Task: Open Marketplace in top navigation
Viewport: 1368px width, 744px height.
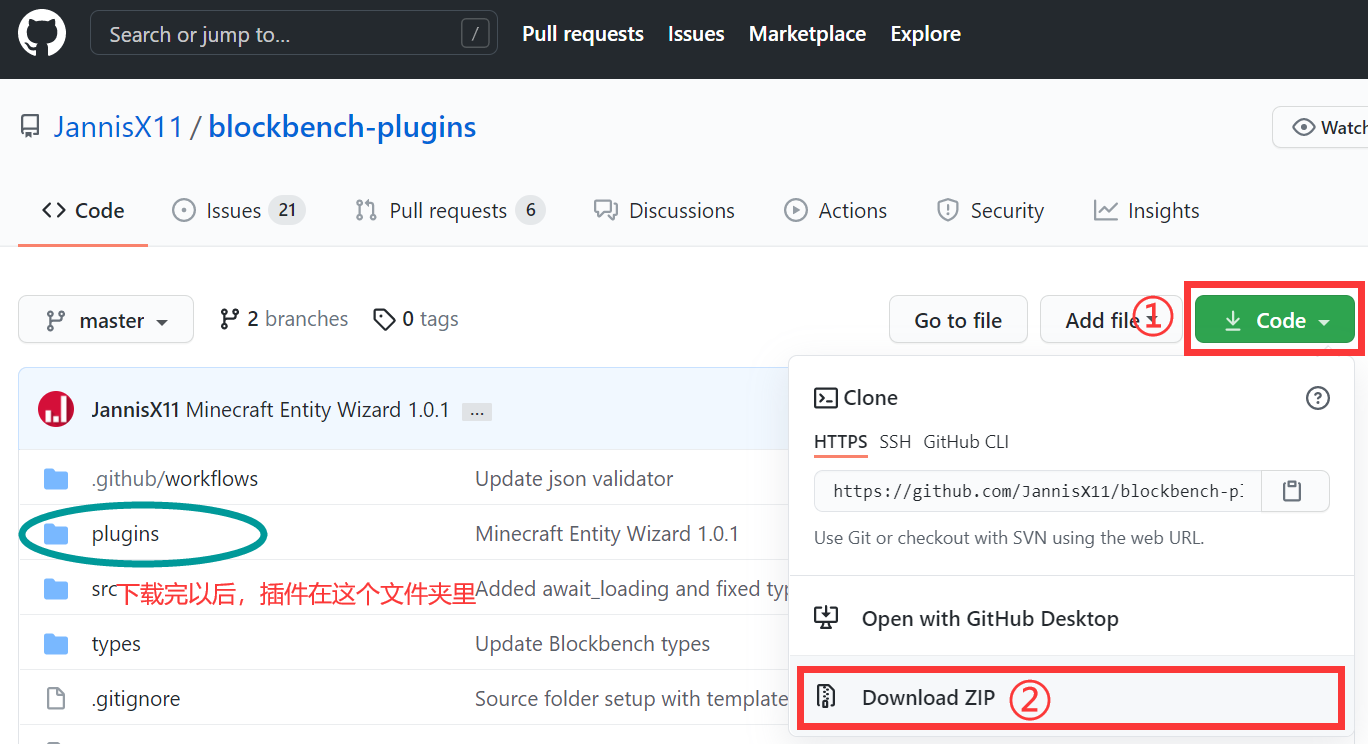Action: tap(807, 34)
